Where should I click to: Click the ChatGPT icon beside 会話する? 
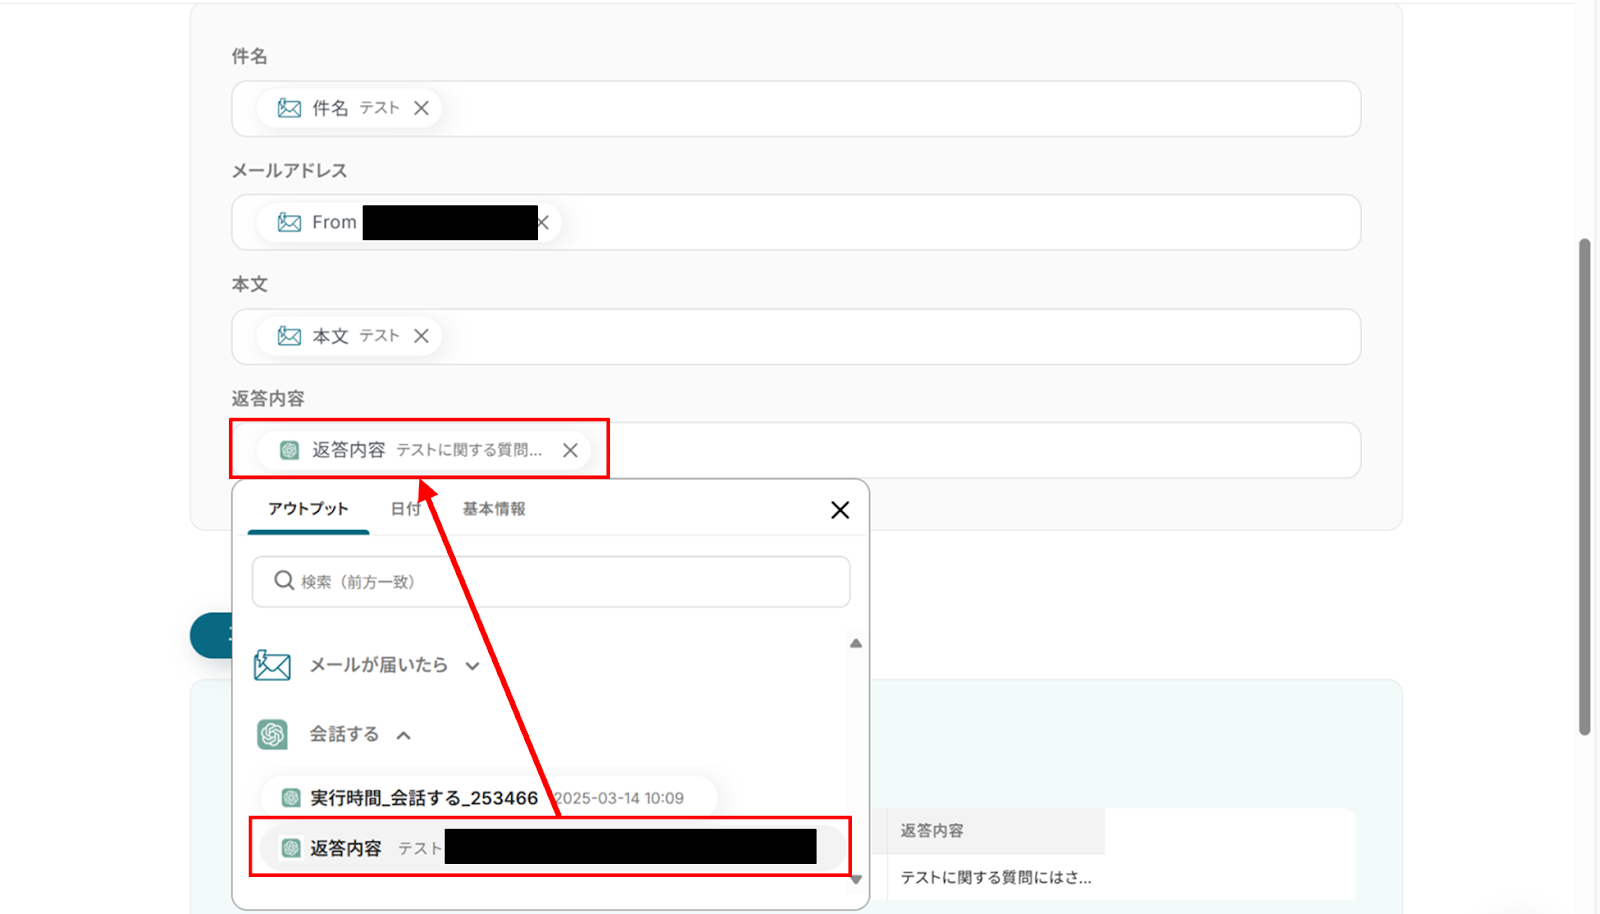(x=272, y=735)
